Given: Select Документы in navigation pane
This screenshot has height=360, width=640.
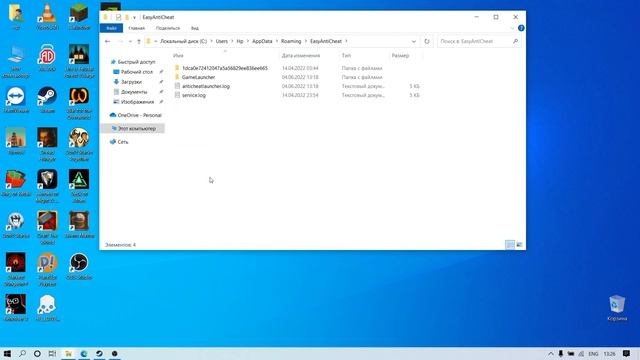Looking at the screenshot, I should (133, 92).
